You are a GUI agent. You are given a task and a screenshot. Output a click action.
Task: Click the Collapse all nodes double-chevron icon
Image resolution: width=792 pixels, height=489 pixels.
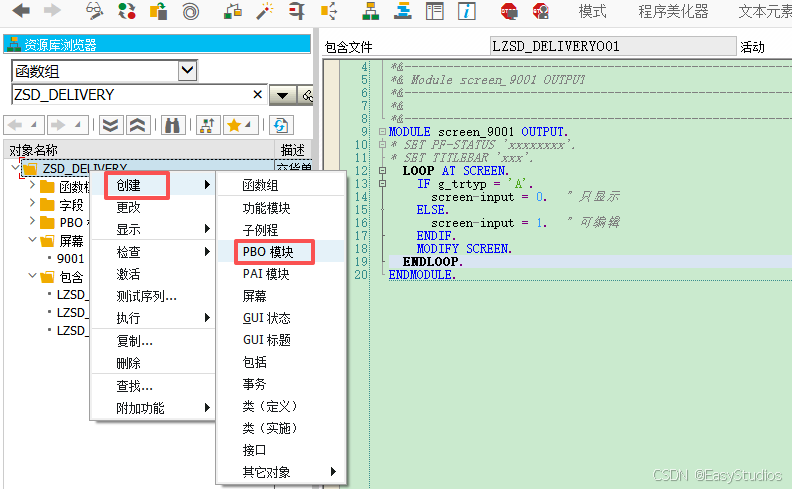pos(137,125)
